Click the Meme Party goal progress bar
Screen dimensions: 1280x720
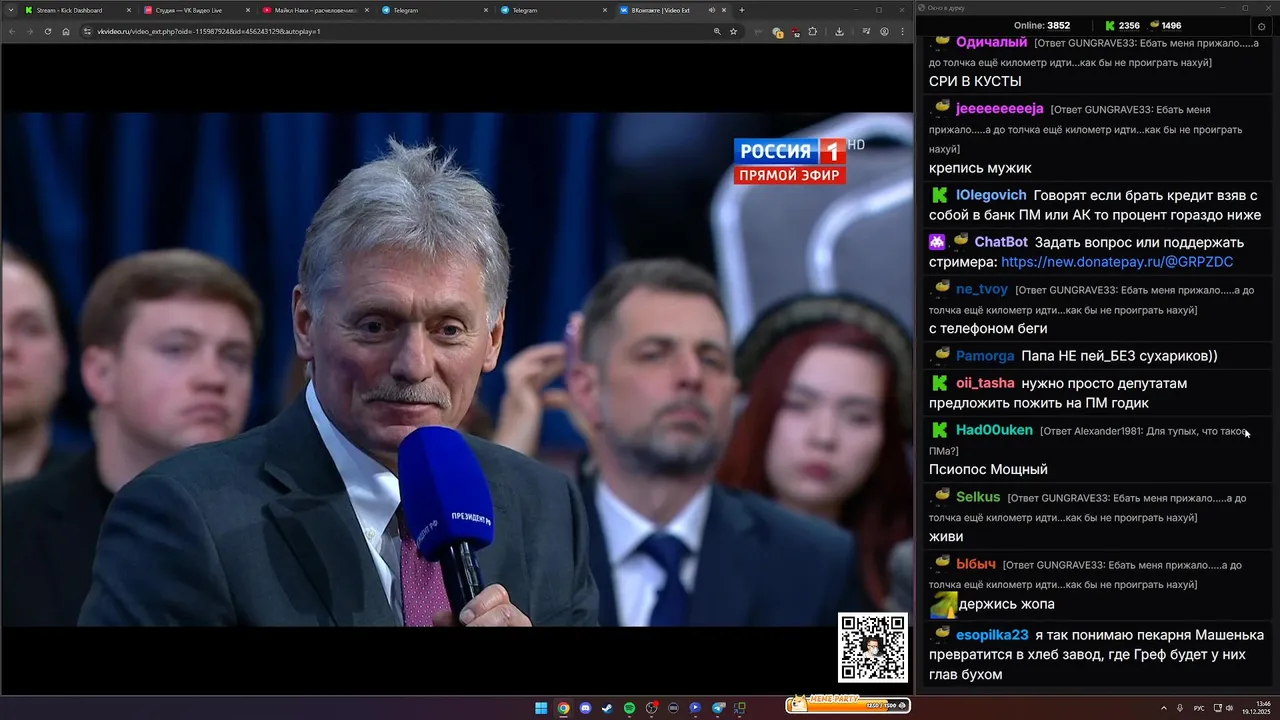click(847, 705)
